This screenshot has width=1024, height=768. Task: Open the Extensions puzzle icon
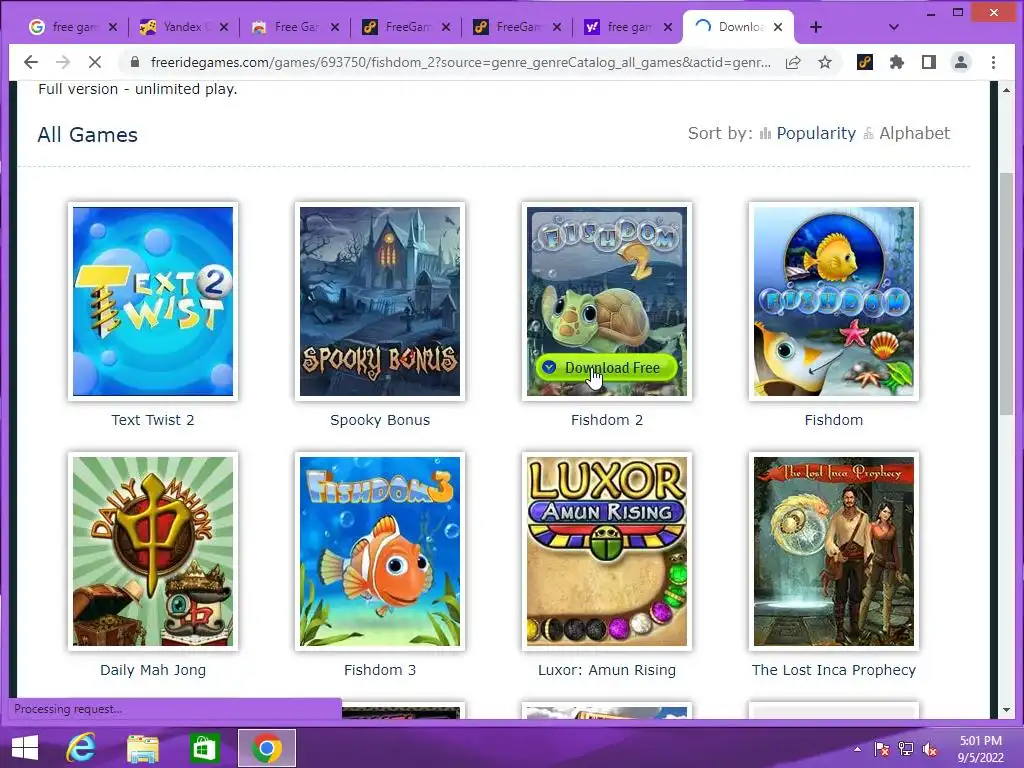click(x=897, y=62)
